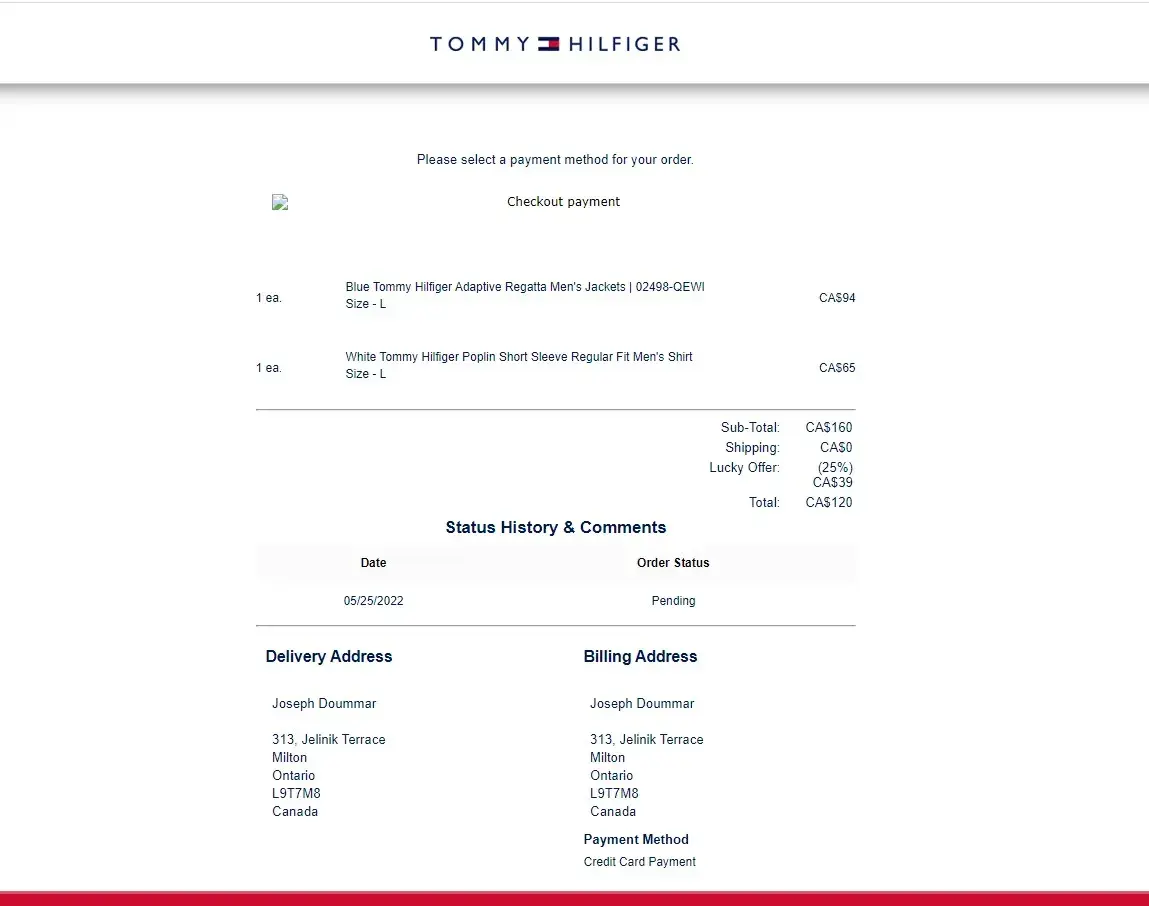Click the CA$120 total value
Screen dimensions: 1149x906
829,502
